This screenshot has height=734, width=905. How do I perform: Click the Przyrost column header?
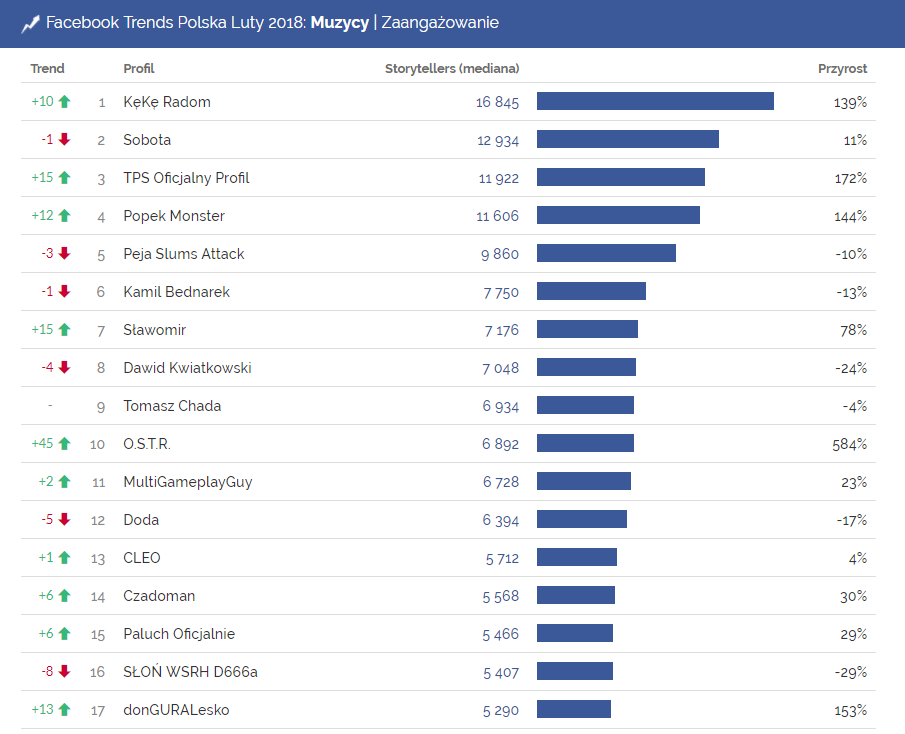842,69
